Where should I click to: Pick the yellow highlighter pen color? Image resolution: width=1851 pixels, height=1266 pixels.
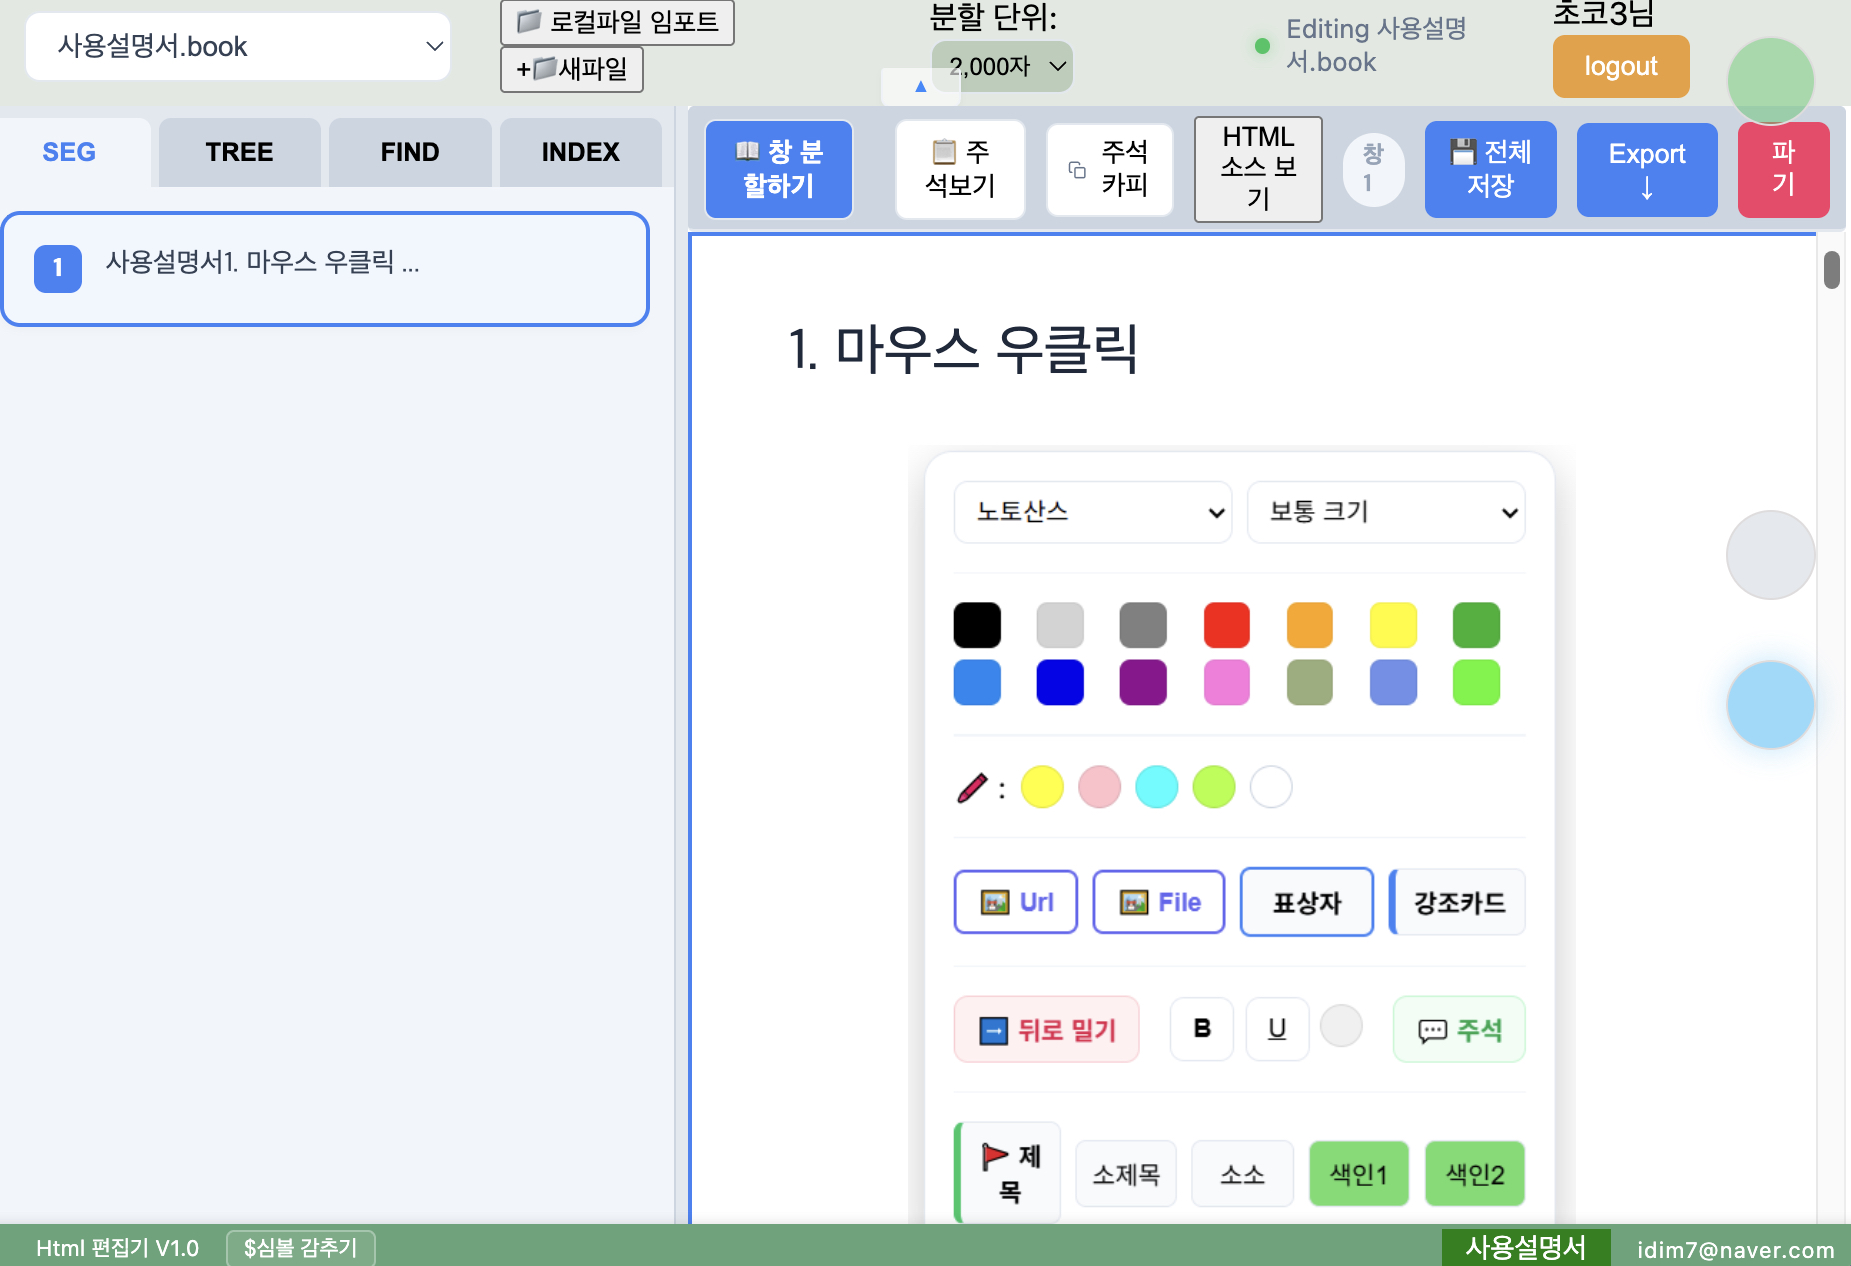[x=1042, y=787]
